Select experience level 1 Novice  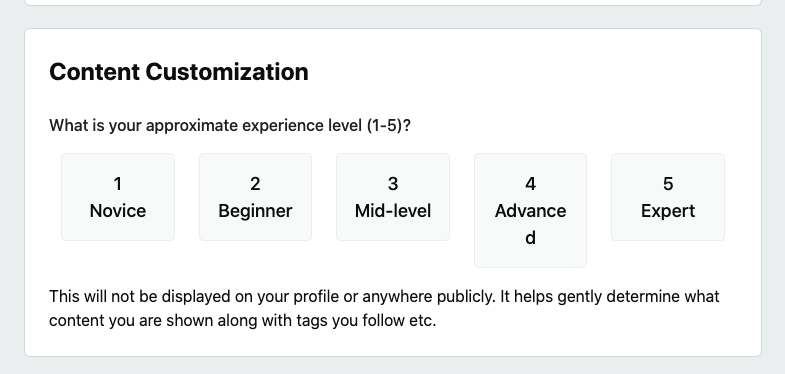pos(118,197)
